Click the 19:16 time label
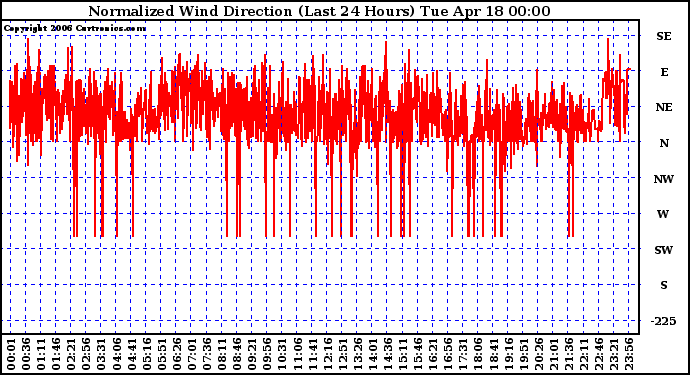This screenshot has height=375, width=690. pyautogui.click(x=508, y=354)
